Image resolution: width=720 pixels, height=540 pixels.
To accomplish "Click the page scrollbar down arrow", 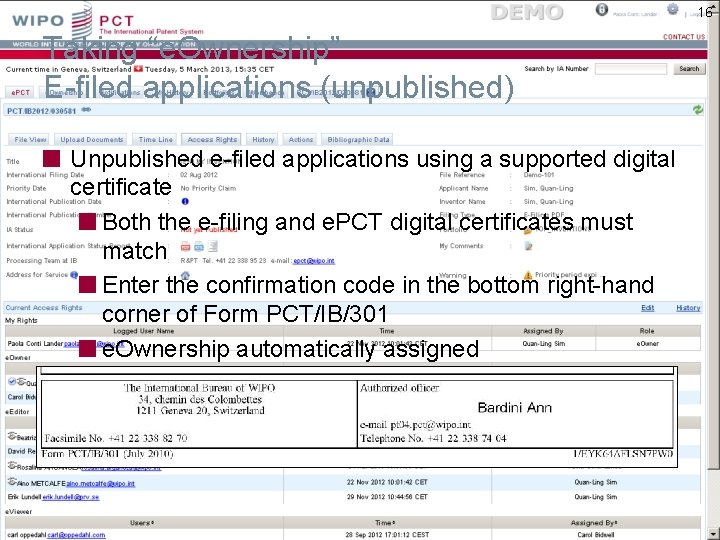I will coord(714,534).
